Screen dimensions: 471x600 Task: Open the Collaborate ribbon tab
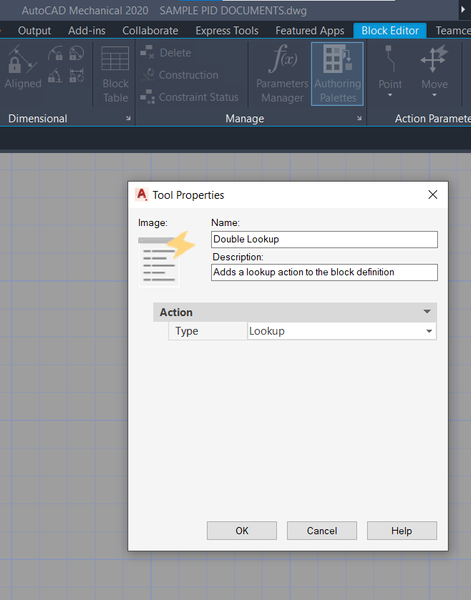click(x=150, y=31)
